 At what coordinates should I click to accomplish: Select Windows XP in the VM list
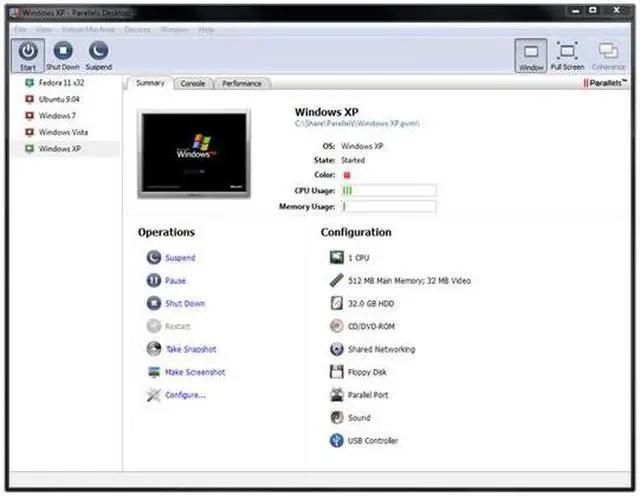click(x=65, y=149)
